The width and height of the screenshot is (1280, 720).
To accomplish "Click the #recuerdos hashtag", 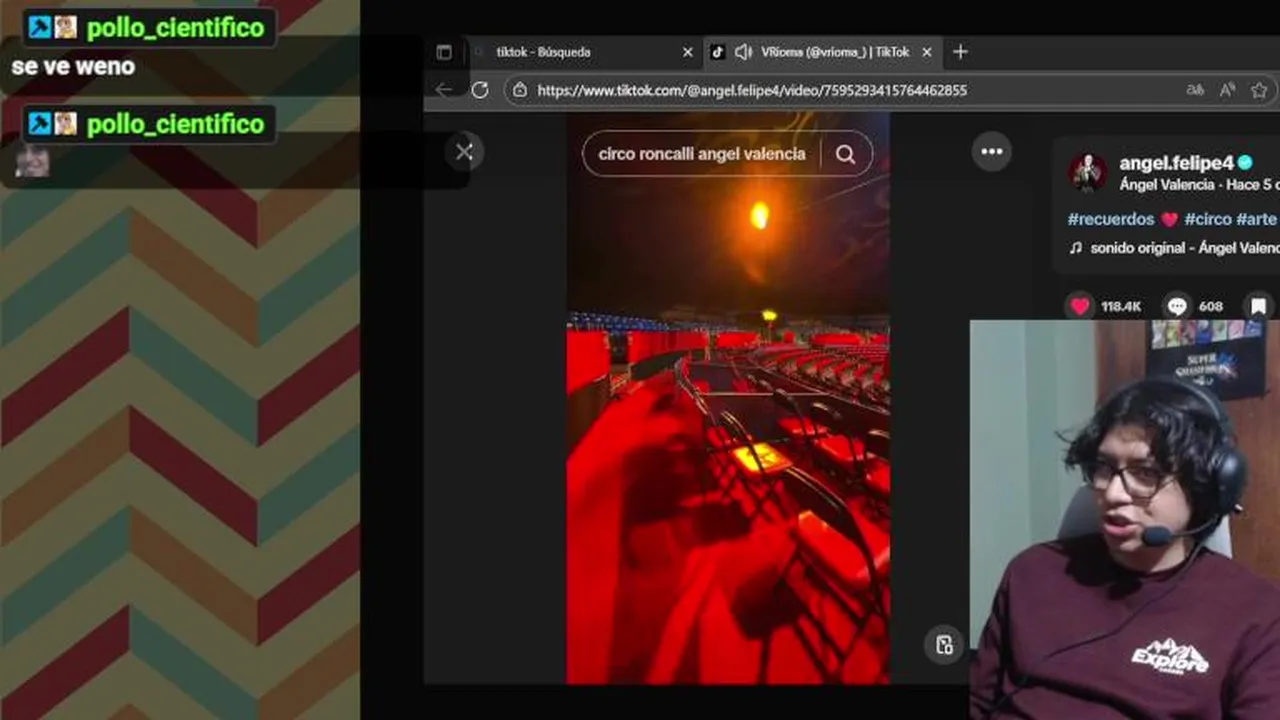I will [x=1112, y=219].
